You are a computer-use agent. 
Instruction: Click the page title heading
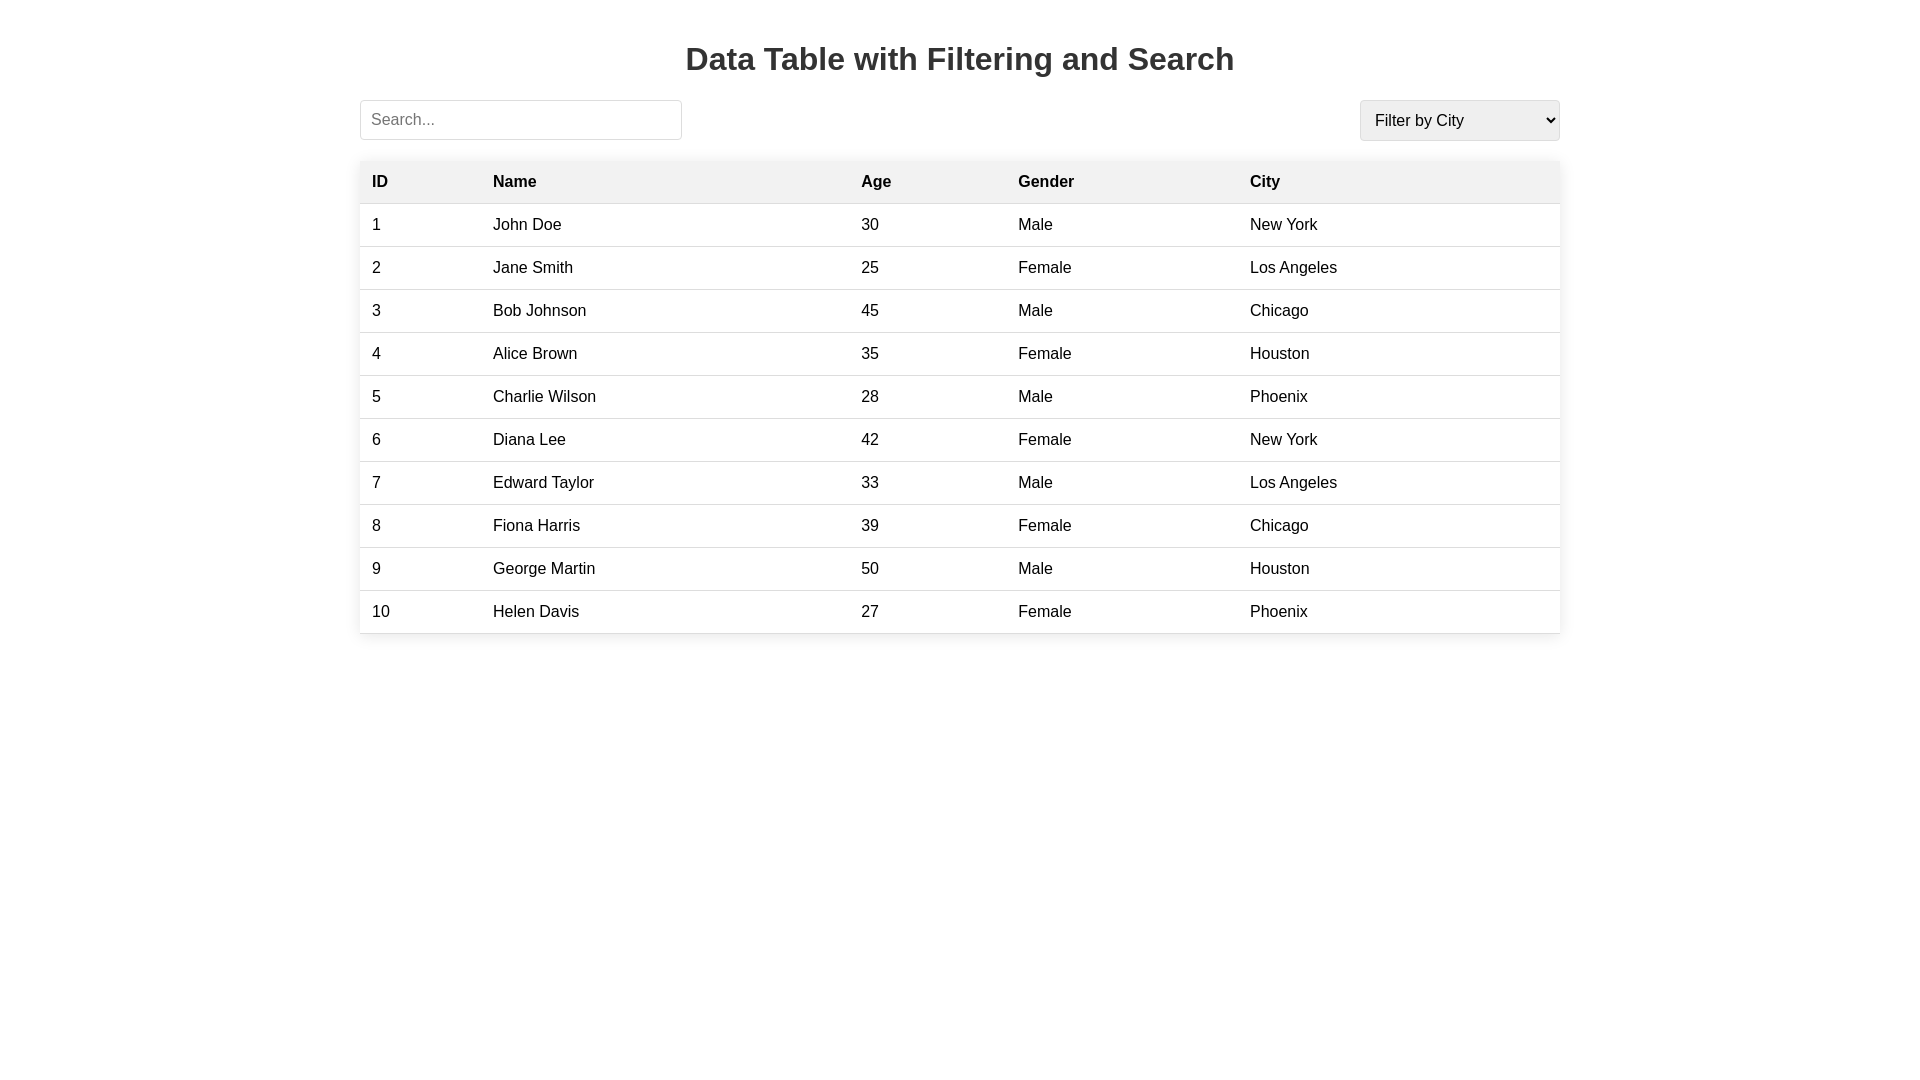959,59
